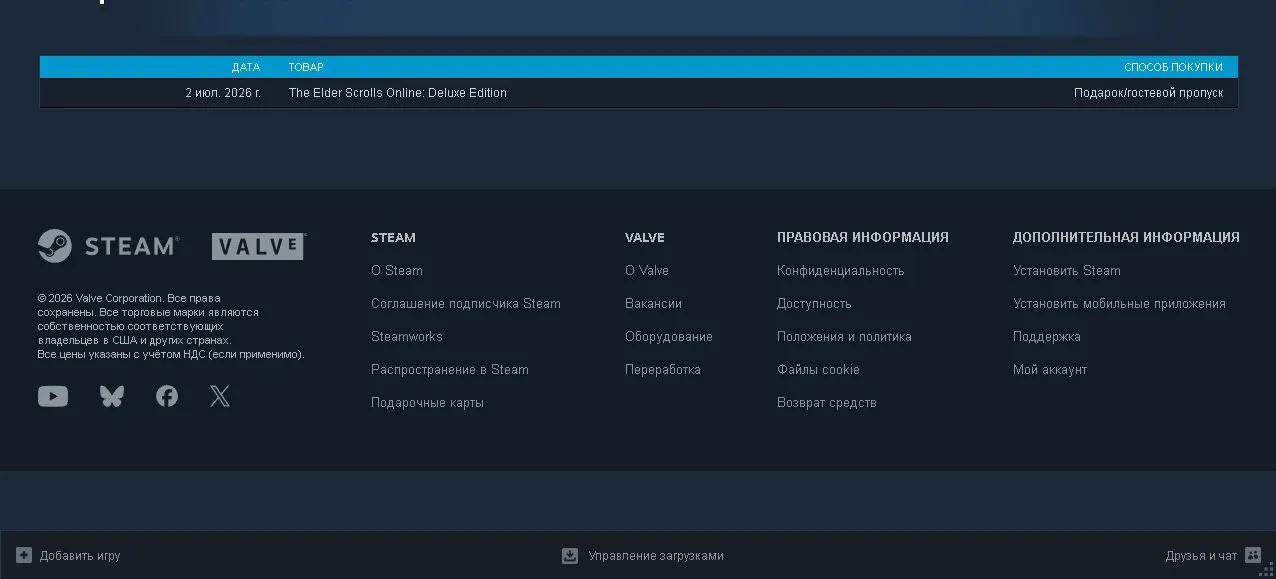The image size is (1276, 579).
Task: Open the Доступность link
Action: coord(814,303)
